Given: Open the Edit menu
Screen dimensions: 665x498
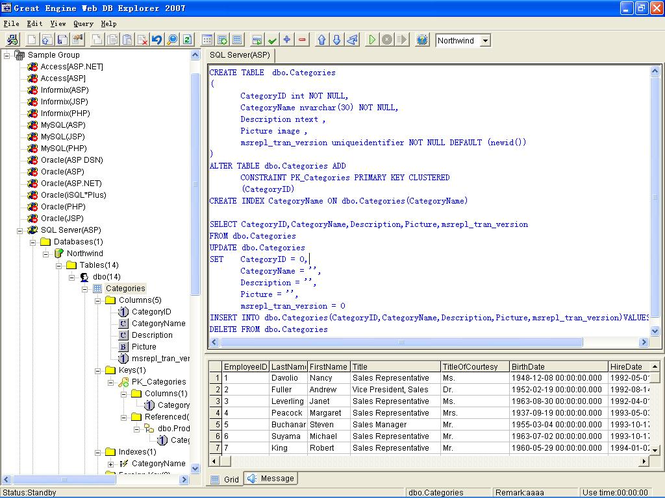Looking at the screenshot, I should [x=34, y=24].
